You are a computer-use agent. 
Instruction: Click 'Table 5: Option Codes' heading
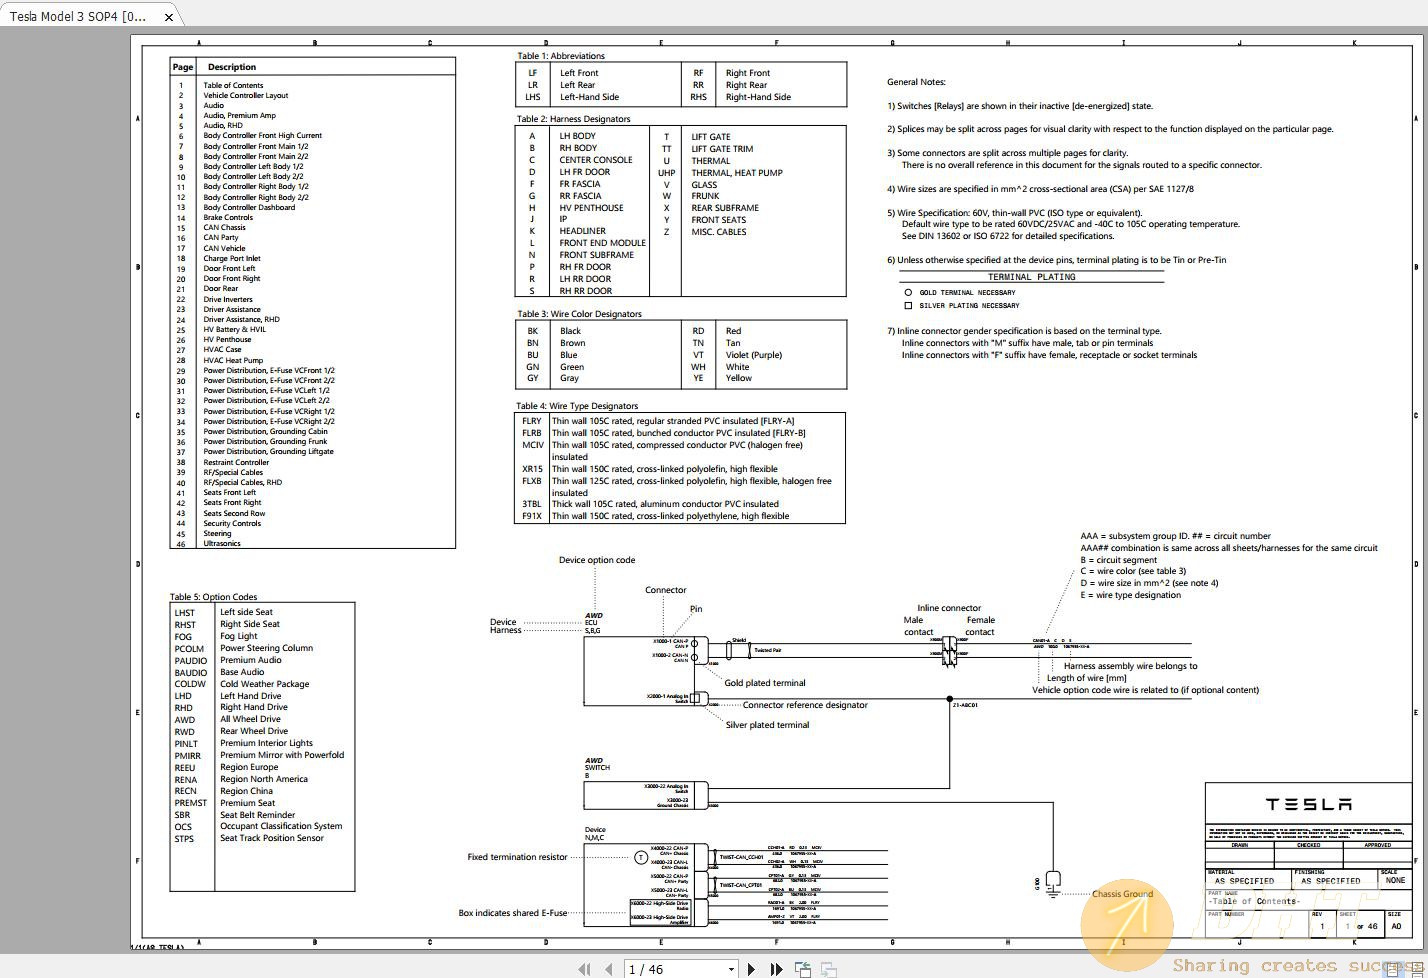pyautogui.click(x=213, y=597)
